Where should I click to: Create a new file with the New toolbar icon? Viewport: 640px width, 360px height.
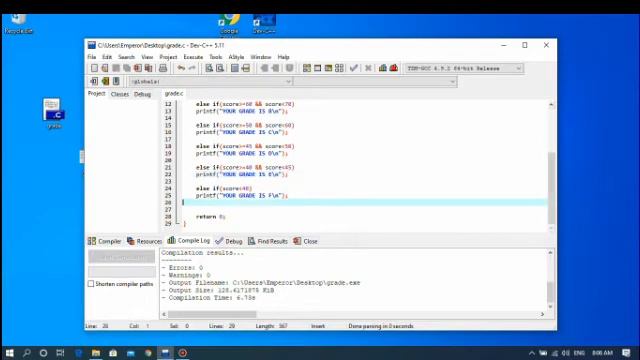(94, 68)
